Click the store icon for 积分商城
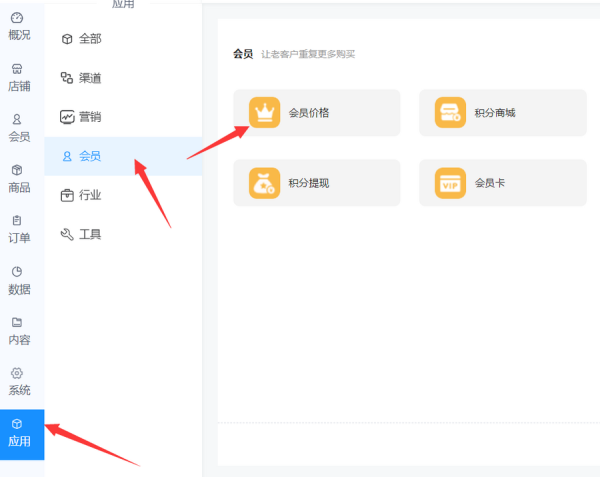Screen dimensions: 600x477 coord(450,112)
